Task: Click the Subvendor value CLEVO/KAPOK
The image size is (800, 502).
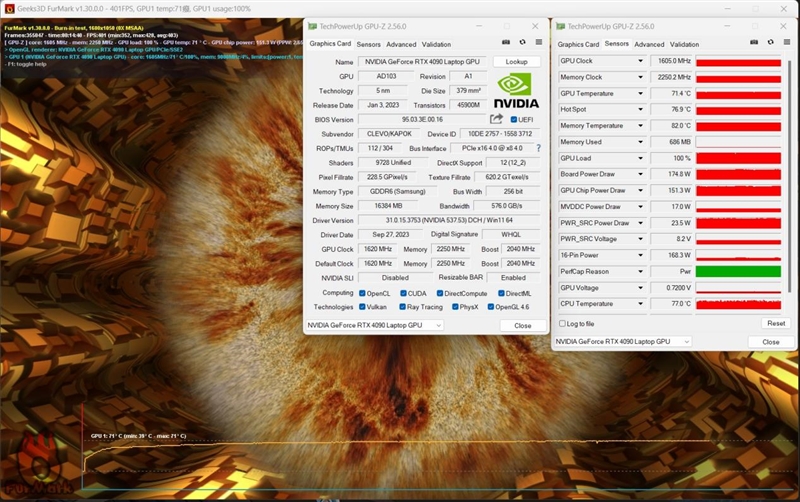Action: coord(389,134)
